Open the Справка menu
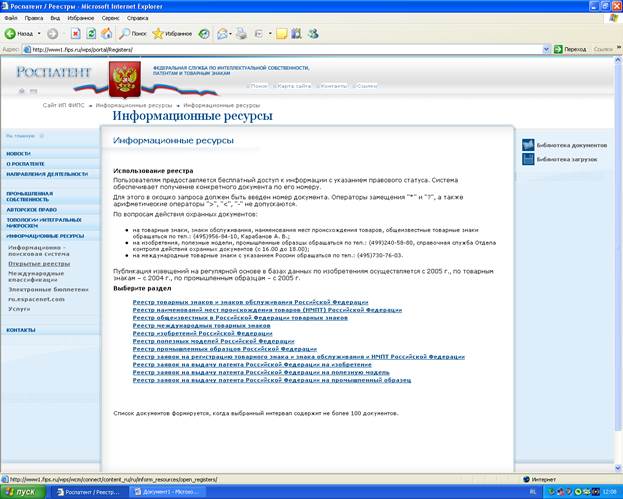Viewport: 623px width, 499px height. pyautogui.click(x=137, y=18)
